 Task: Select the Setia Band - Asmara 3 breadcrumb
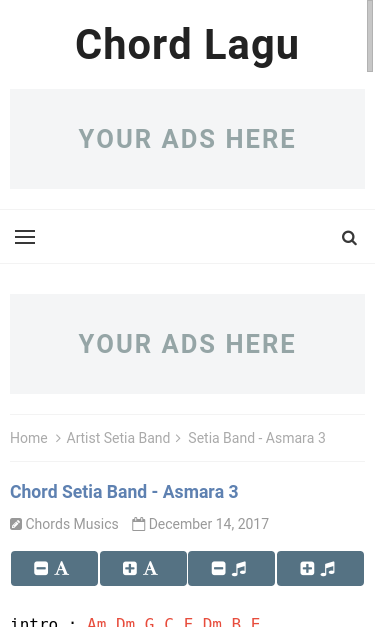[257, 438]
